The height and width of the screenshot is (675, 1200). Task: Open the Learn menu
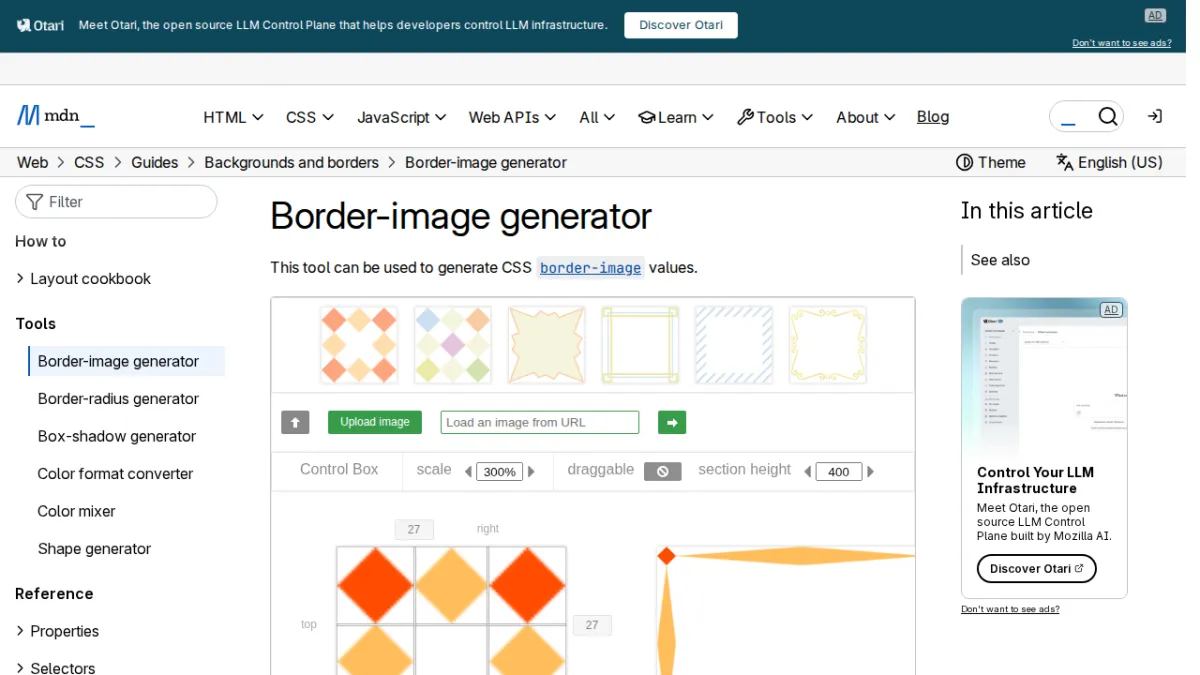[676, 117]
